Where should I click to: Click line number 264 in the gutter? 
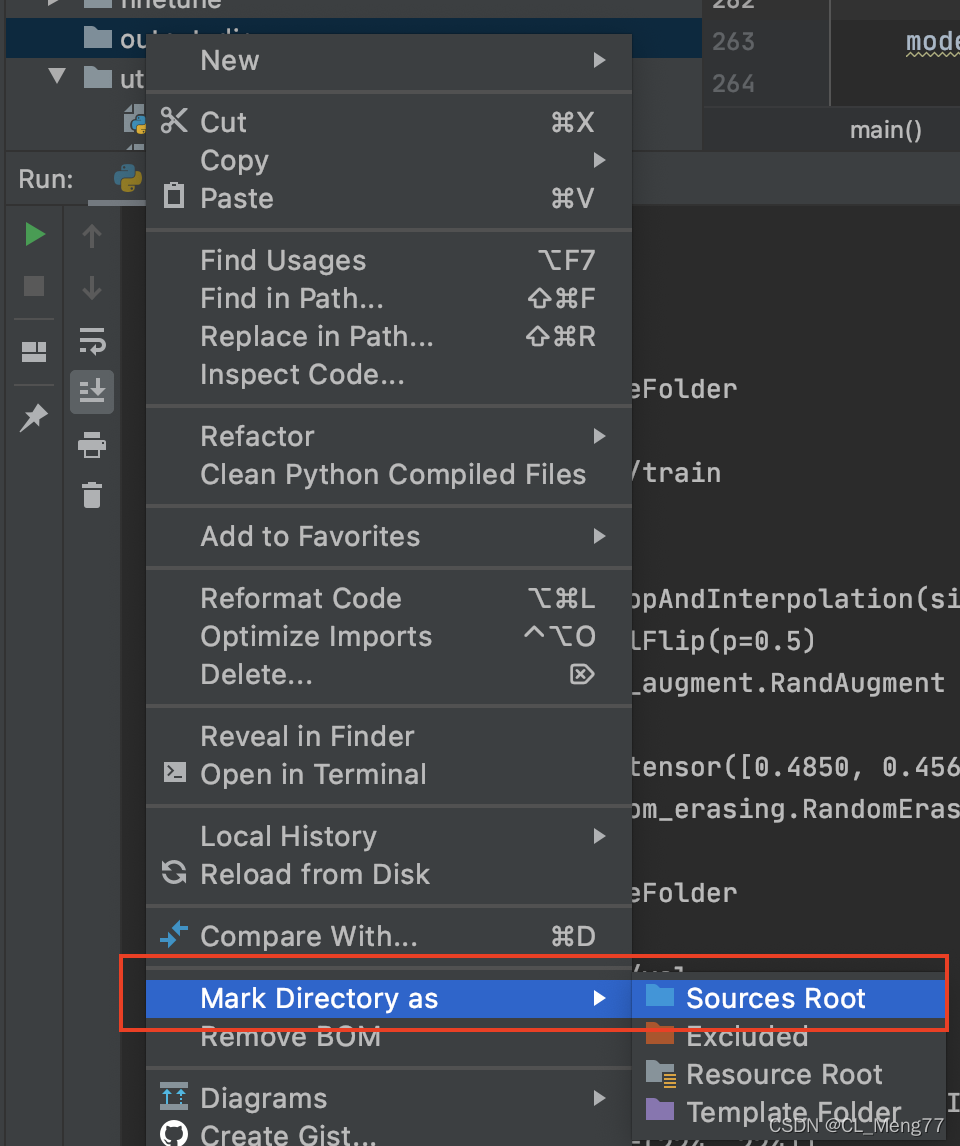(x=734, y=83)
